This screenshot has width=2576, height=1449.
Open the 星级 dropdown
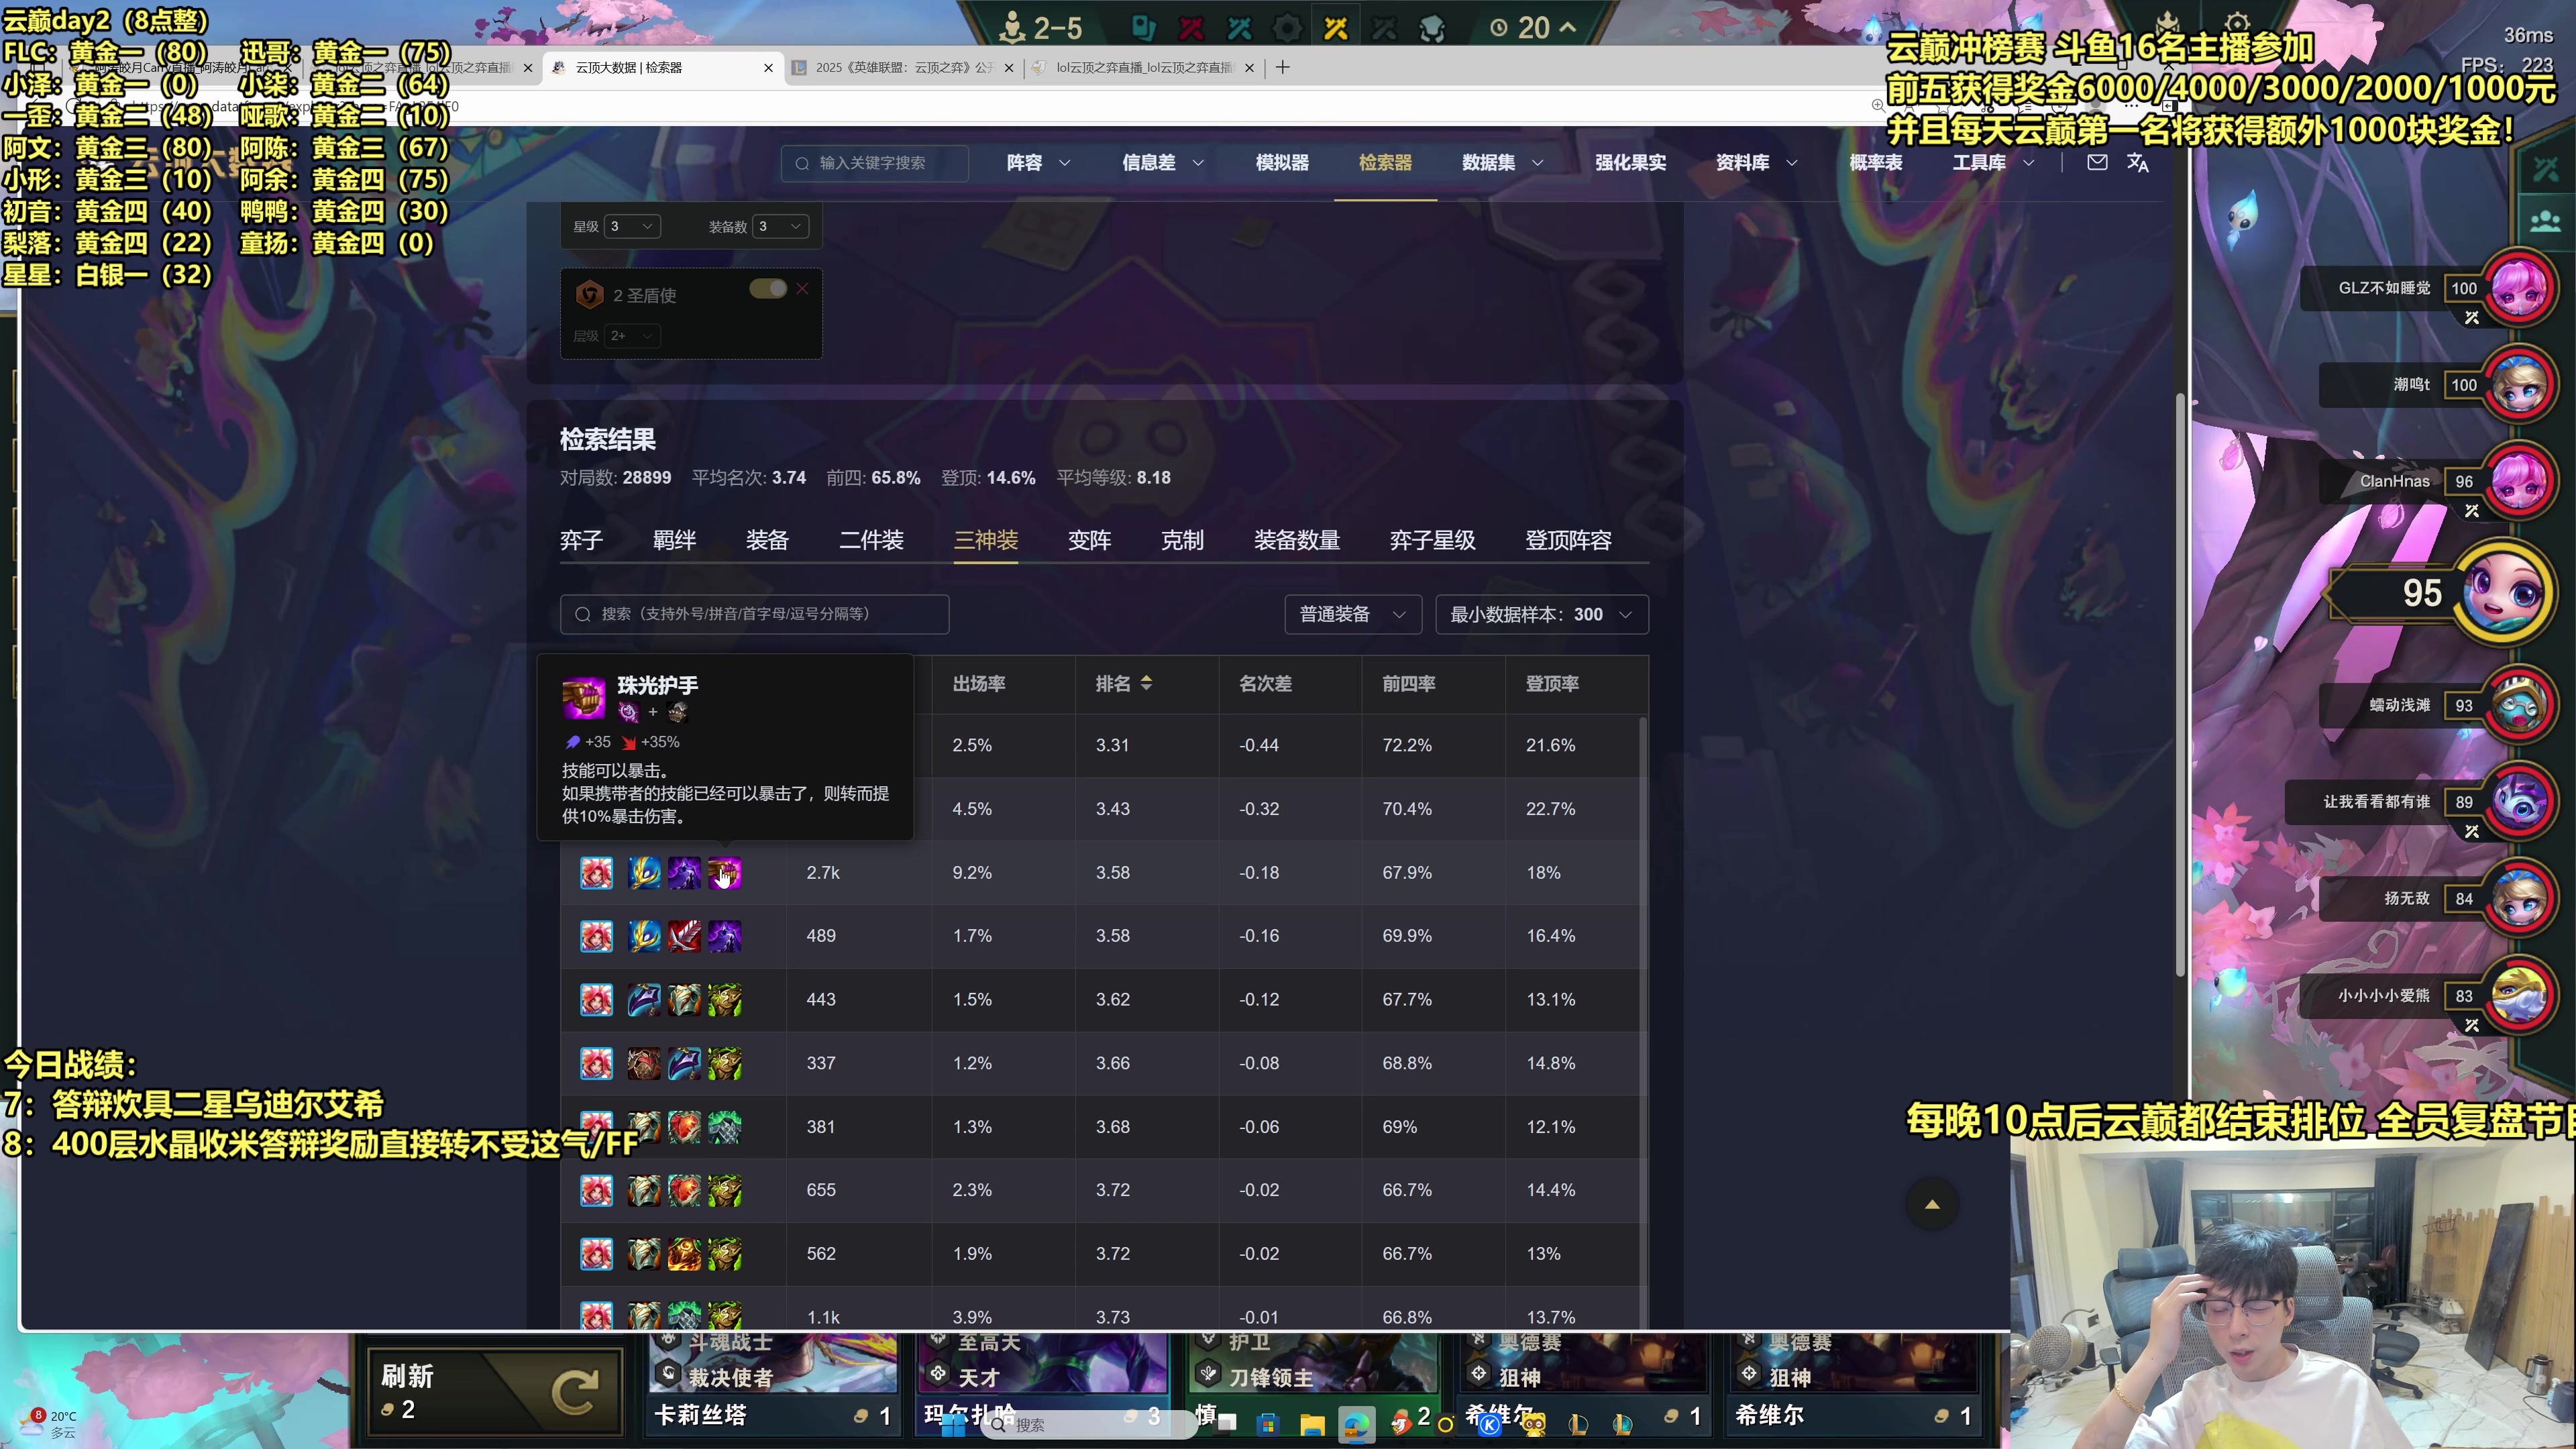[x=632, y=226]
